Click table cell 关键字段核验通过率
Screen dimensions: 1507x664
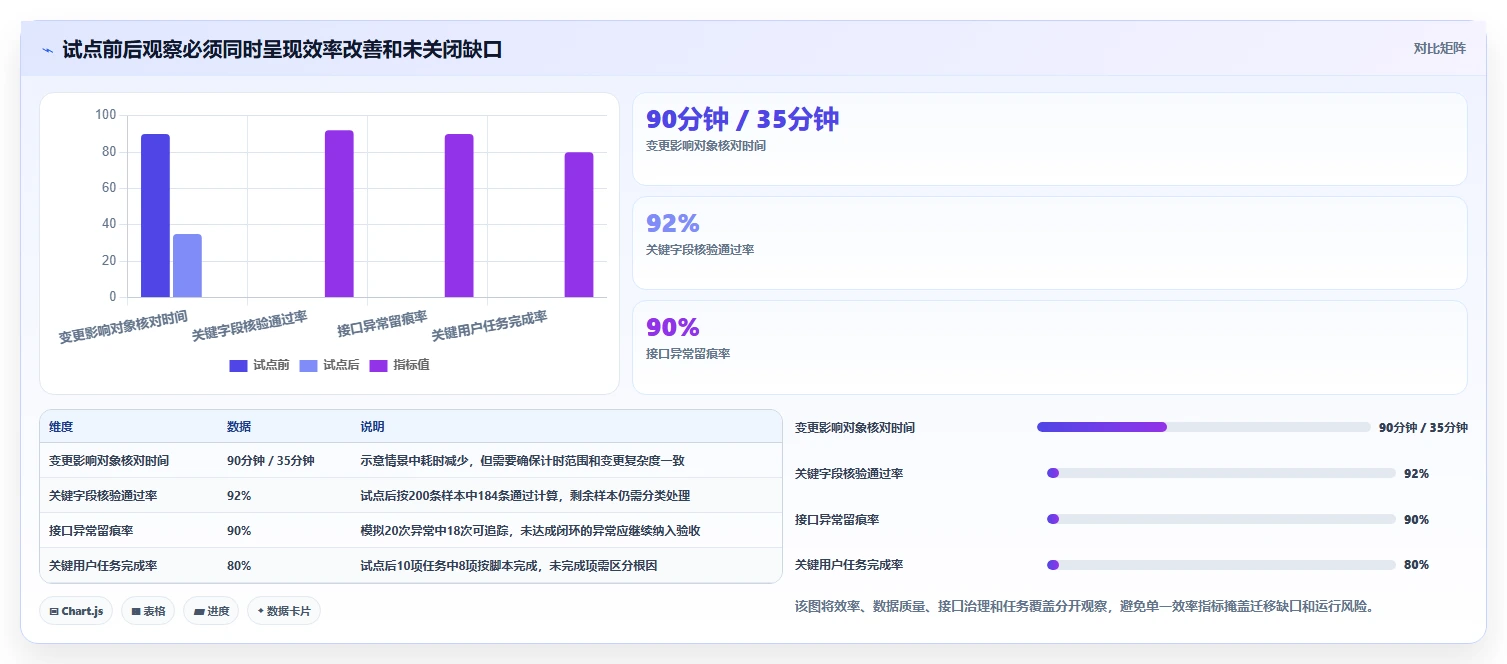(103, 496)
